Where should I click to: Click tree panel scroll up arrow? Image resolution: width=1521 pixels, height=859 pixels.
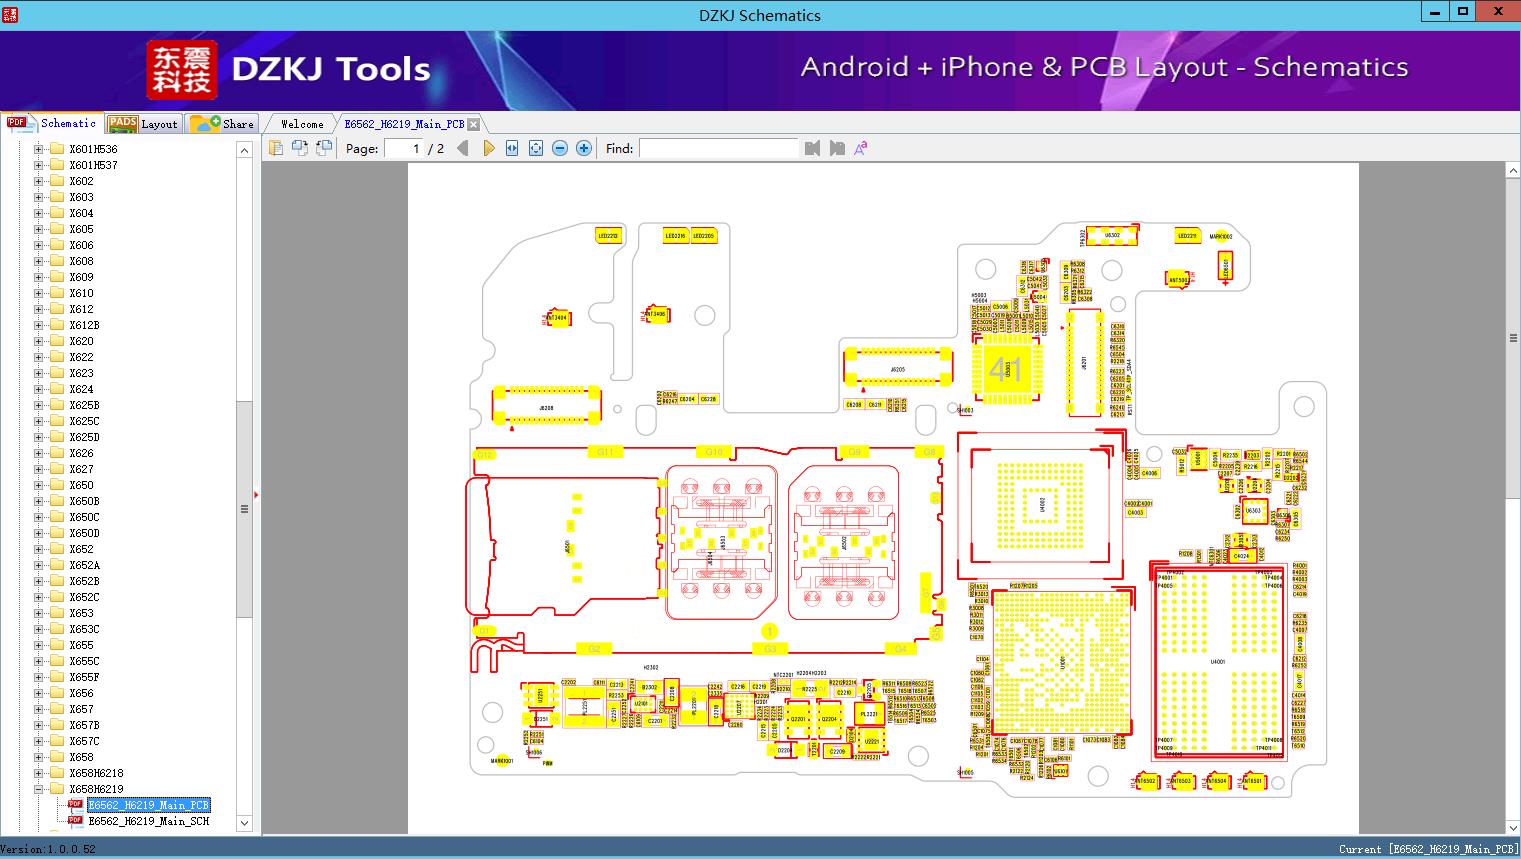(x=244, y=149)
